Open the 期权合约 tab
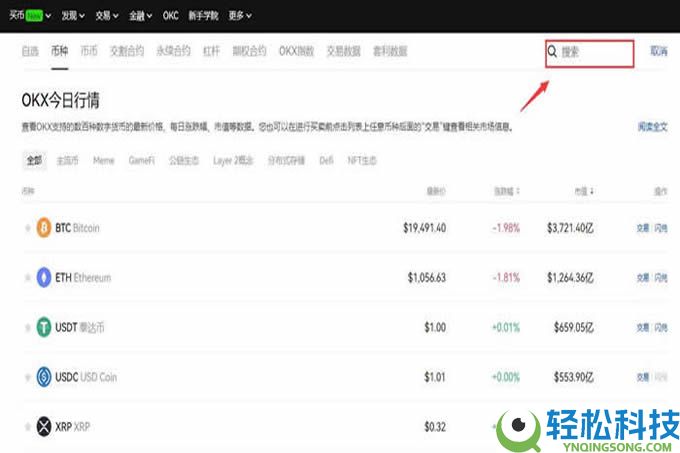The height and width of the screenshot is (453, 680). coord(249,51)
